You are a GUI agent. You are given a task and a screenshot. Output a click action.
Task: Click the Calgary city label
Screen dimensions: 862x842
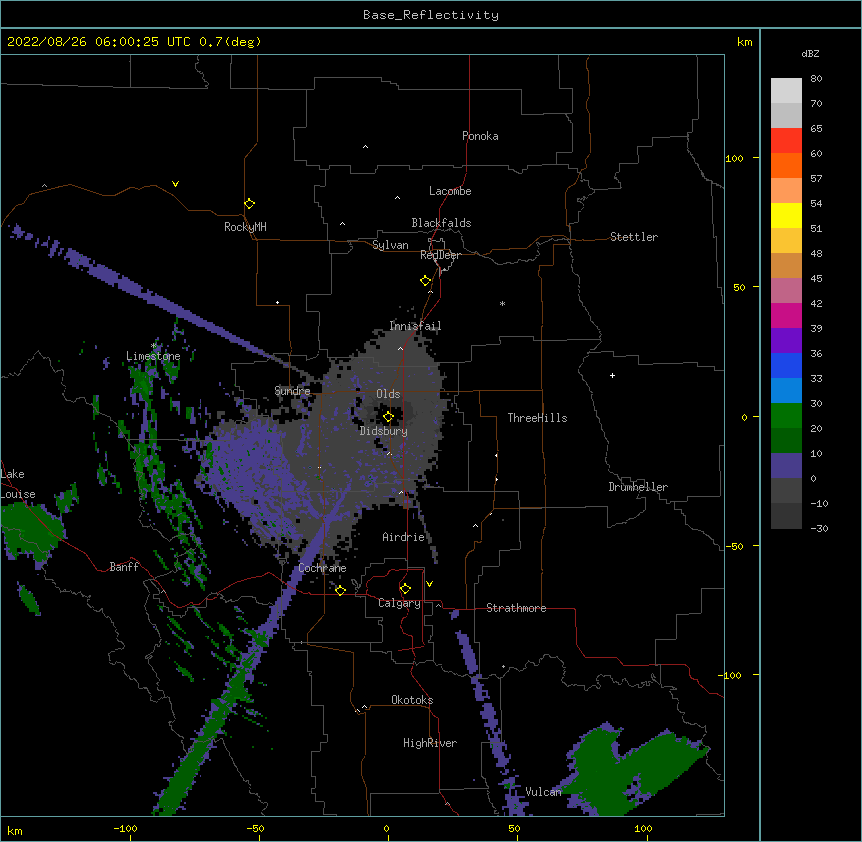pyautogui.click(x=399, y=603)
